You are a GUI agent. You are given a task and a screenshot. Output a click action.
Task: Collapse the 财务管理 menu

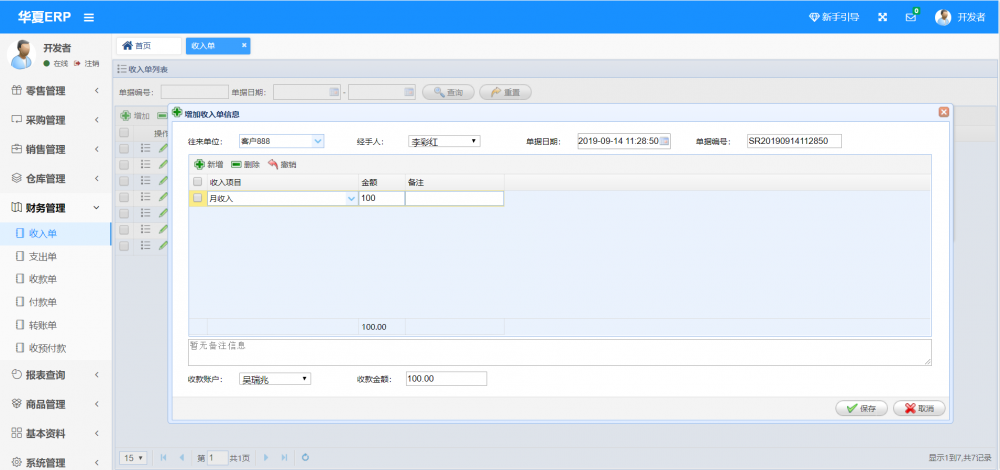coord(55,208)
